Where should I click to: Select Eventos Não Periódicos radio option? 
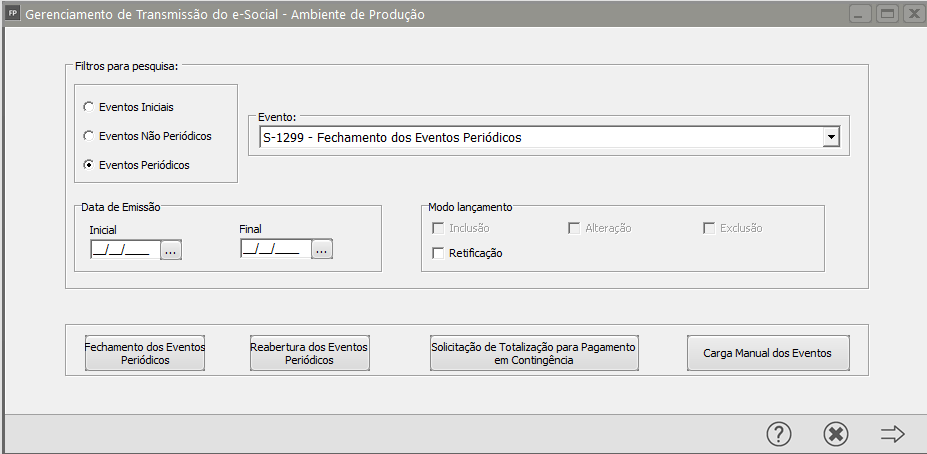coord(89,135)
